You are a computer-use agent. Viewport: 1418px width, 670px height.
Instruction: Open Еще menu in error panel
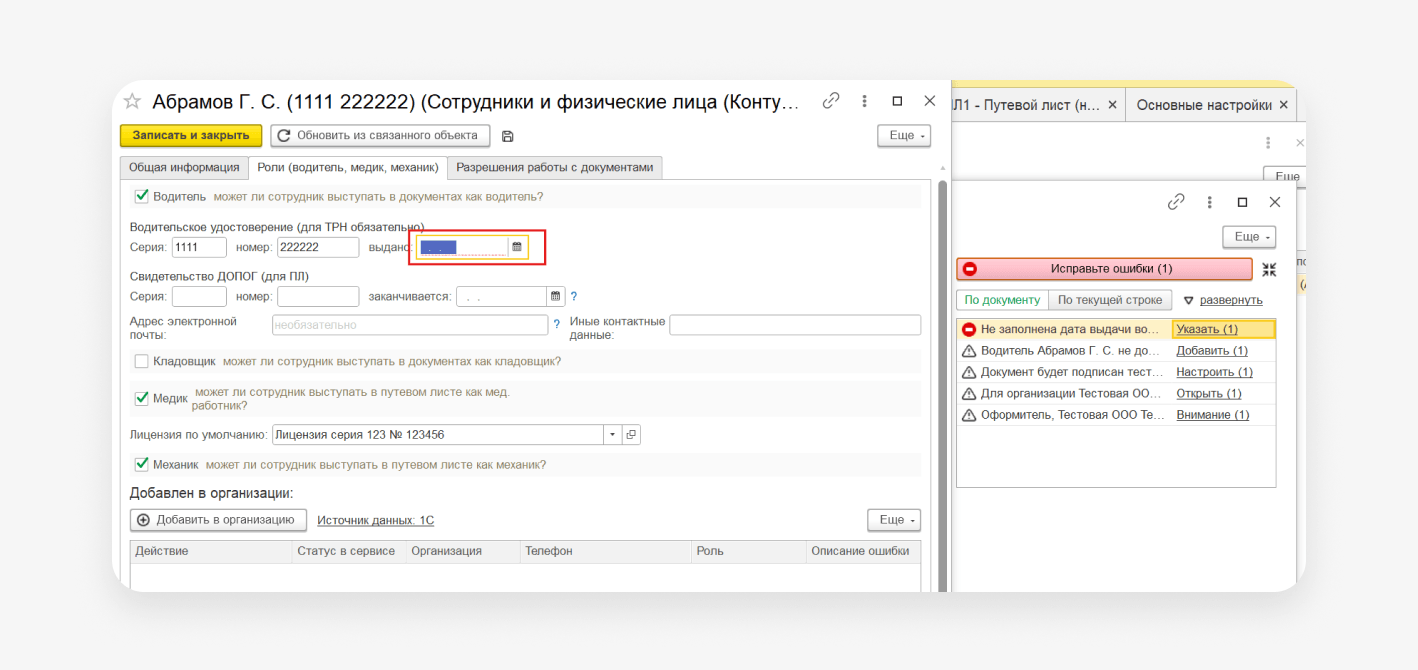click(x=1249, y=237)
